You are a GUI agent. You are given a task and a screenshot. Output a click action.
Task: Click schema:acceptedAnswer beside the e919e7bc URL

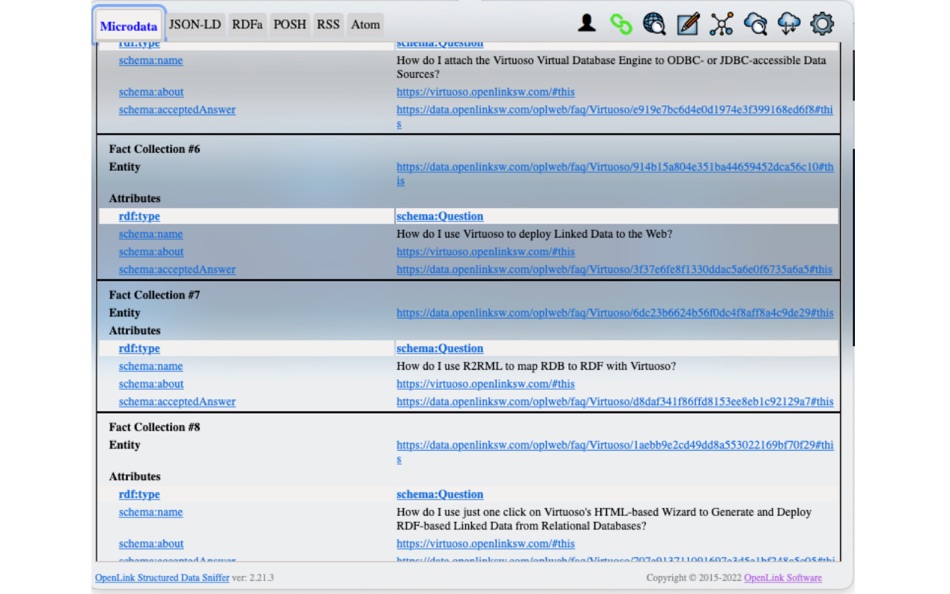pos(177,110)
